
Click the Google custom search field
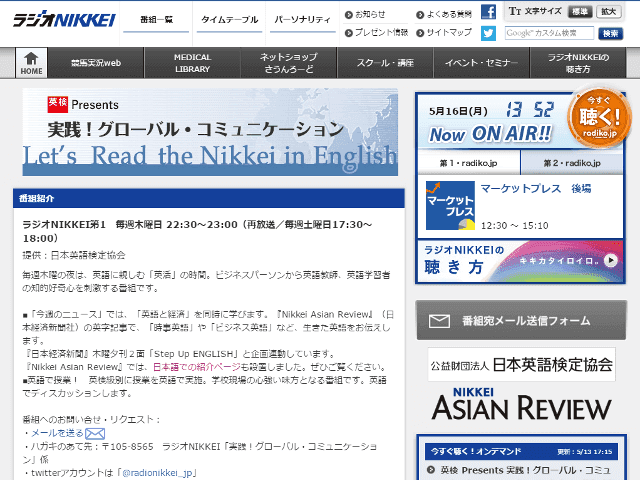549,33
